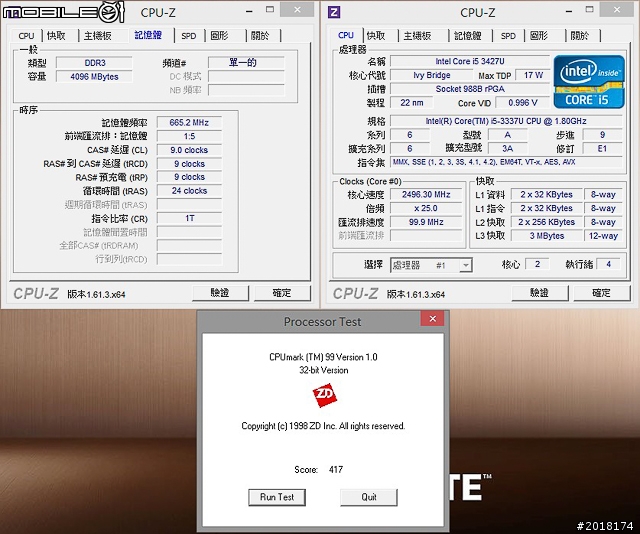Image resolution: width=640 pixels, height=534 pixels.
Task: Close the Processor Test dialog
Action: point(433,318)
